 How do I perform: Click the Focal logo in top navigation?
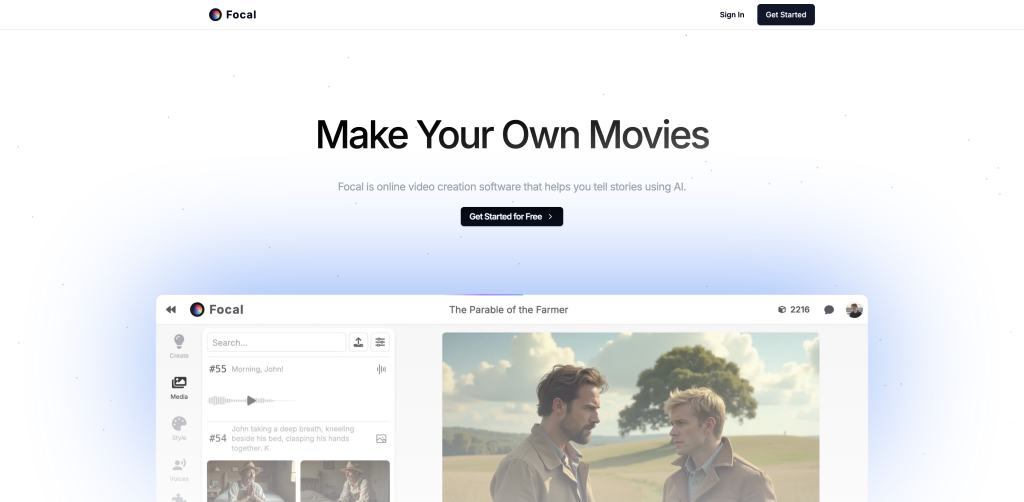(x=232, y=14)
